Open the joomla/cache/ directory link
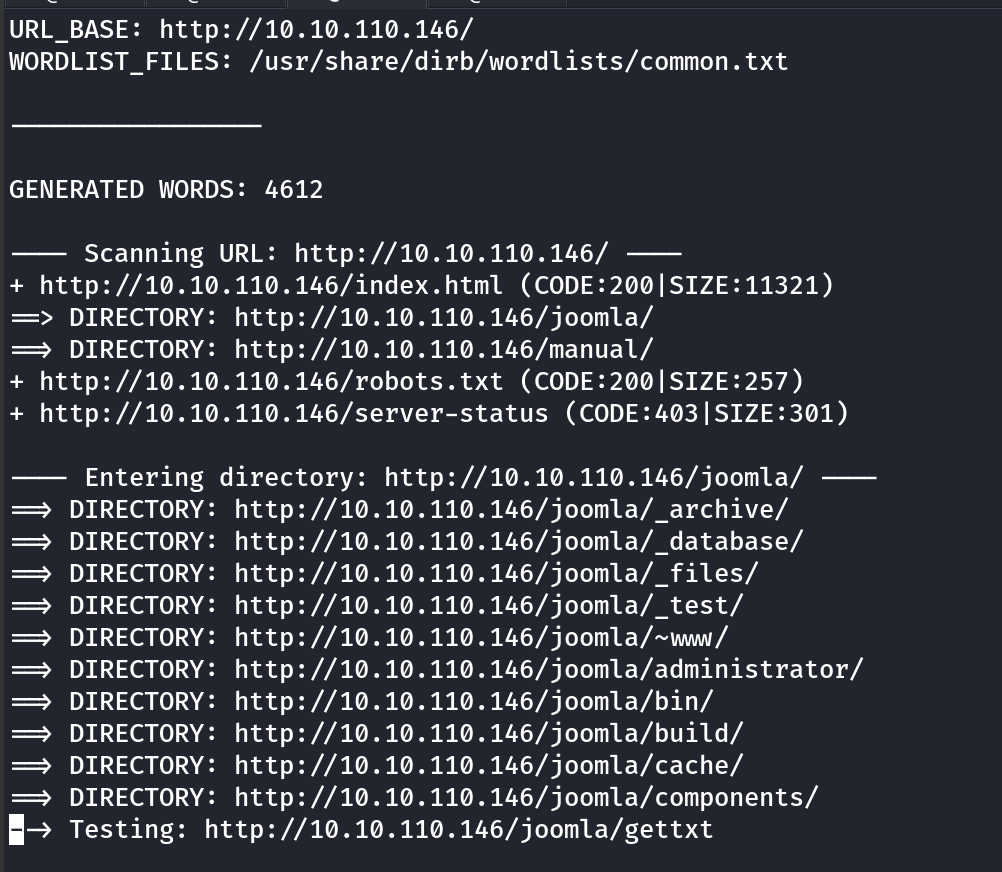Screen dimensions: 1002x872 point(489,765)
